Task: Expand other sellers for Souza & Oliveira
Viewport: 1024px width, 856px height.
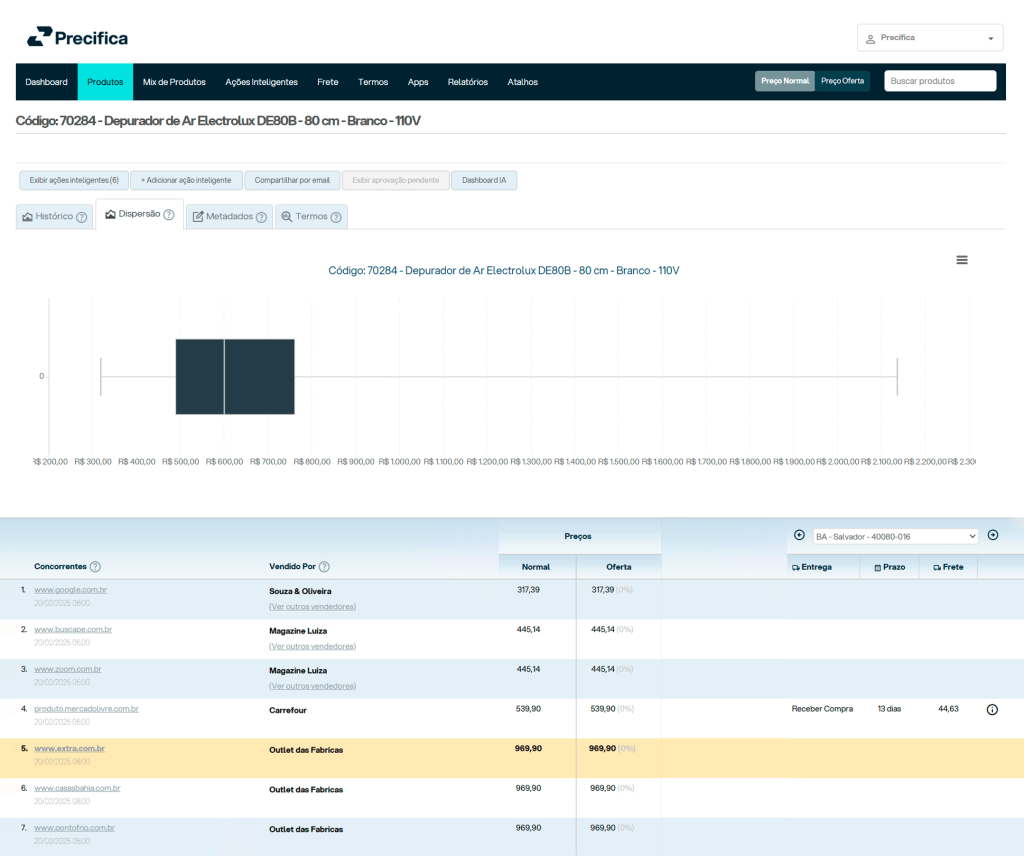Action: coord(312,607)
